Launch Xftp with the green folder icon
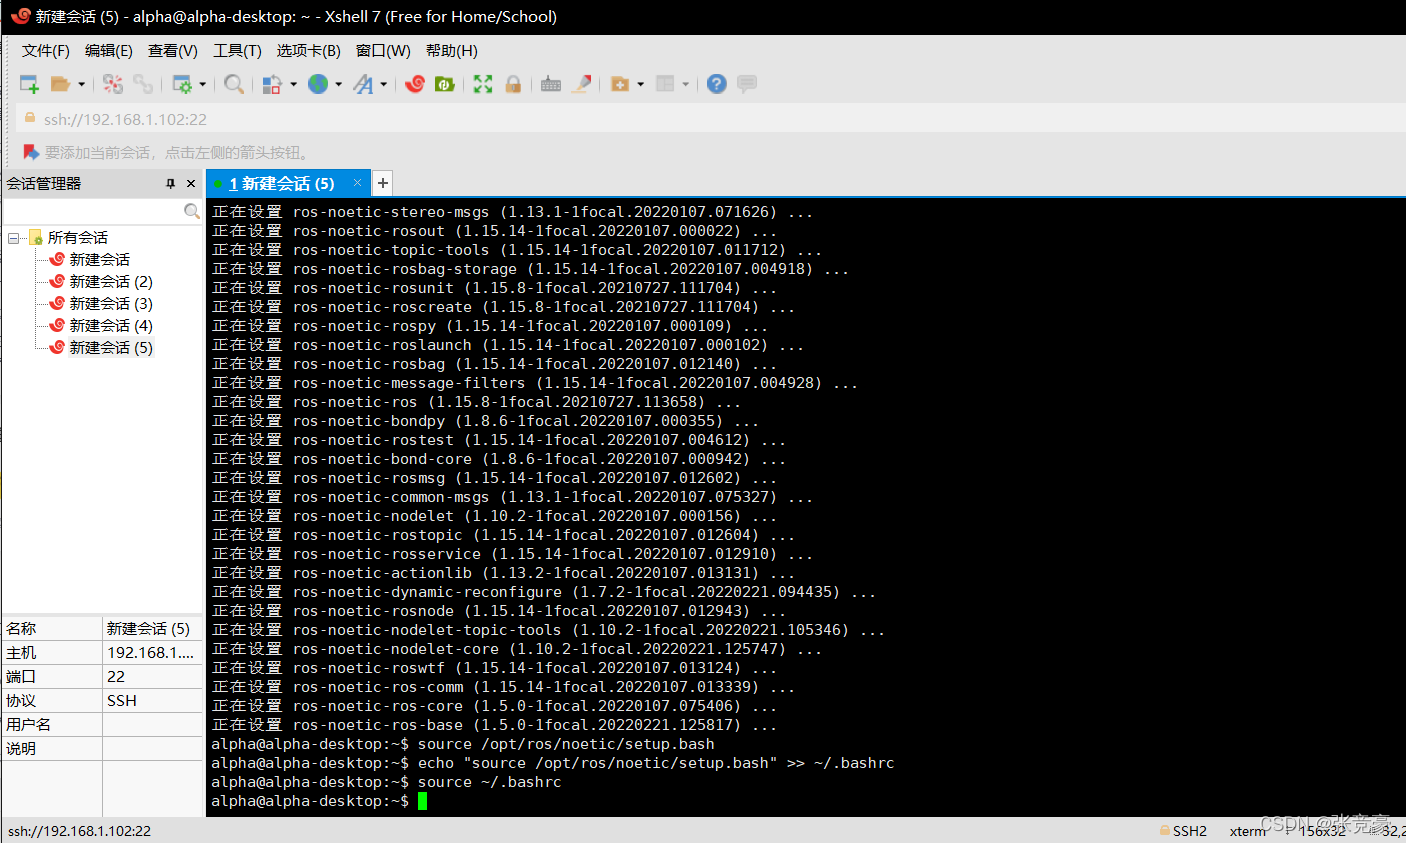The height and width of the screenshot is (843, 1406). (x=445, y=84)
